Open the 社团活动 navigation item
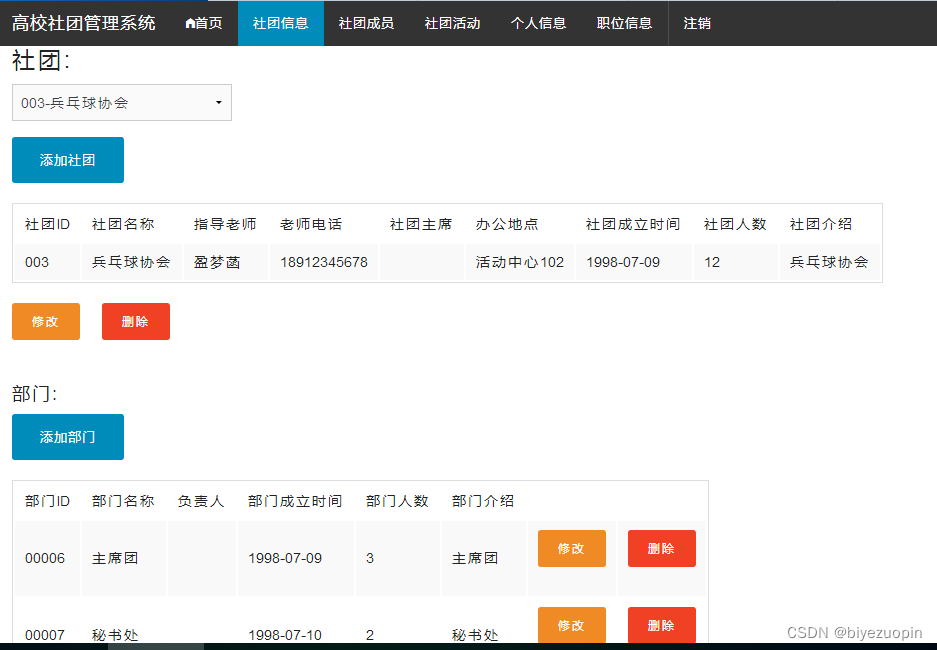The image size is (937, 650). pos(452,23)
